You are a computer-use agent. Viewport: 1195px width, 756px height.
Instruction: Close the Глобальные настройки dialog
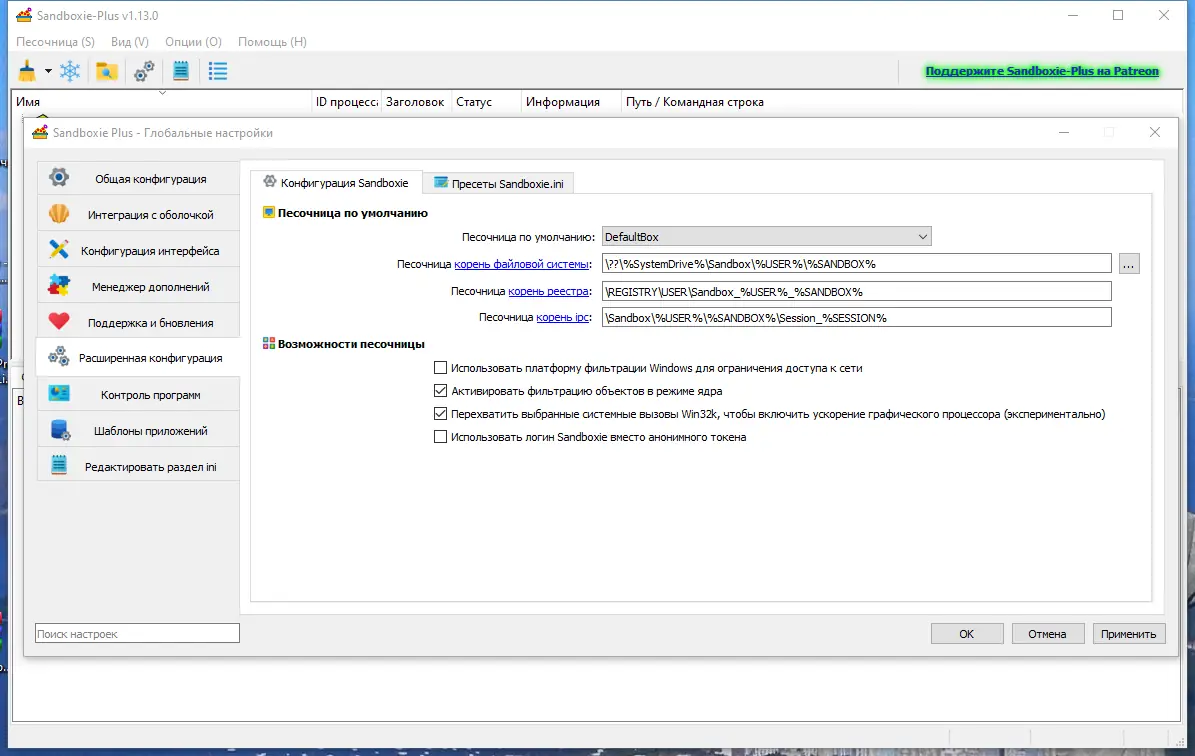(x=1155, y=133)
